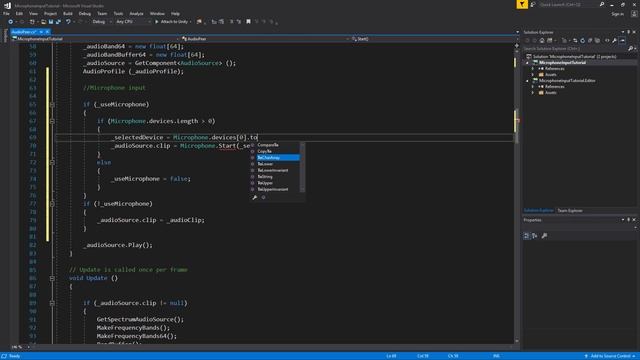Toggle the IntelliSense wrench filter icon
This screenshot has height=360, width=640.
[x=255, y=198]
